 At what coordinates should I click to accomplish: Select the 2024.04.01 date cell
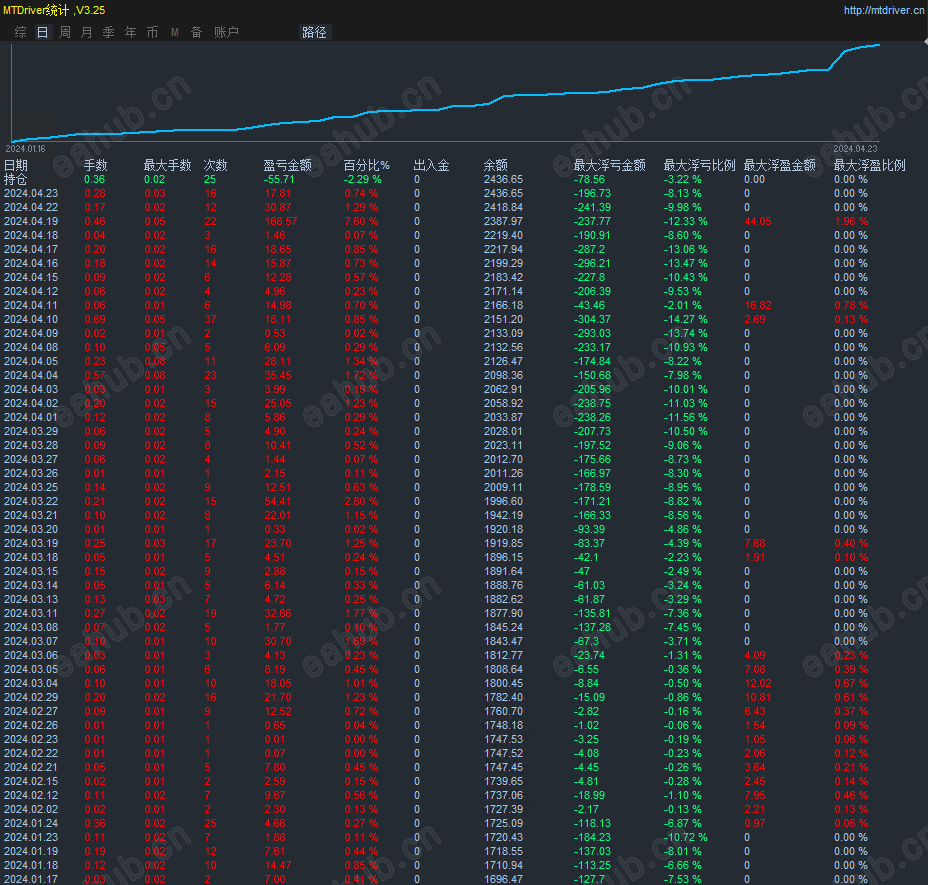click(31, 417)
